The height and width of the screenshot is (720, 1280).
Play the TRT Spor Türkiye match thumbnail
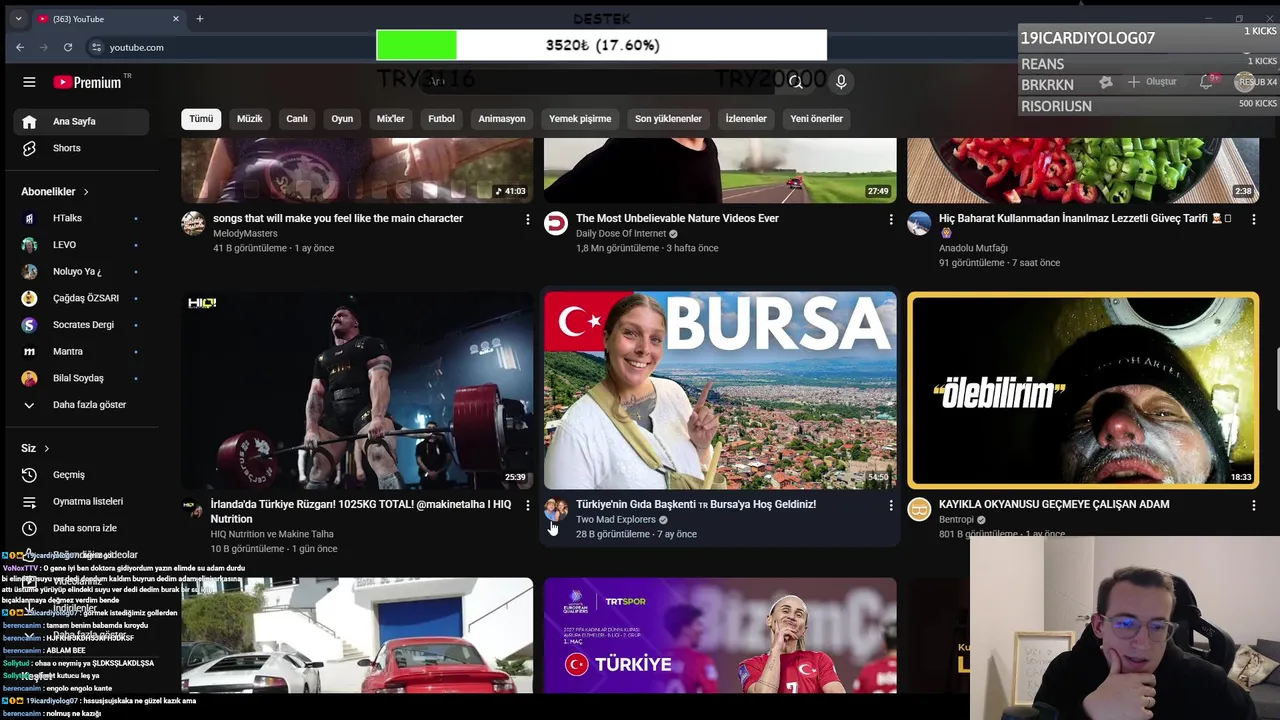click(720, 636)
